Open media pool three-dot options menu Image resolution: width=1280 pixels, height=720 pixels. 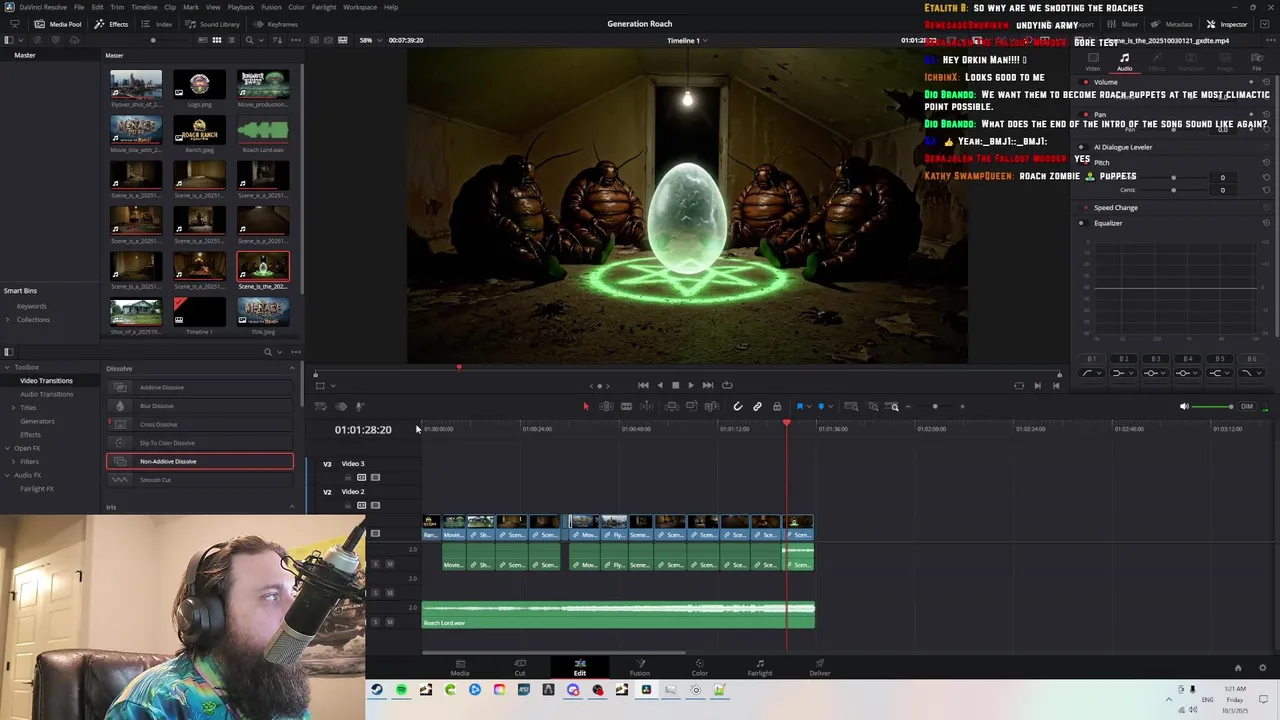pyautogui.click(x=295, y=40)
